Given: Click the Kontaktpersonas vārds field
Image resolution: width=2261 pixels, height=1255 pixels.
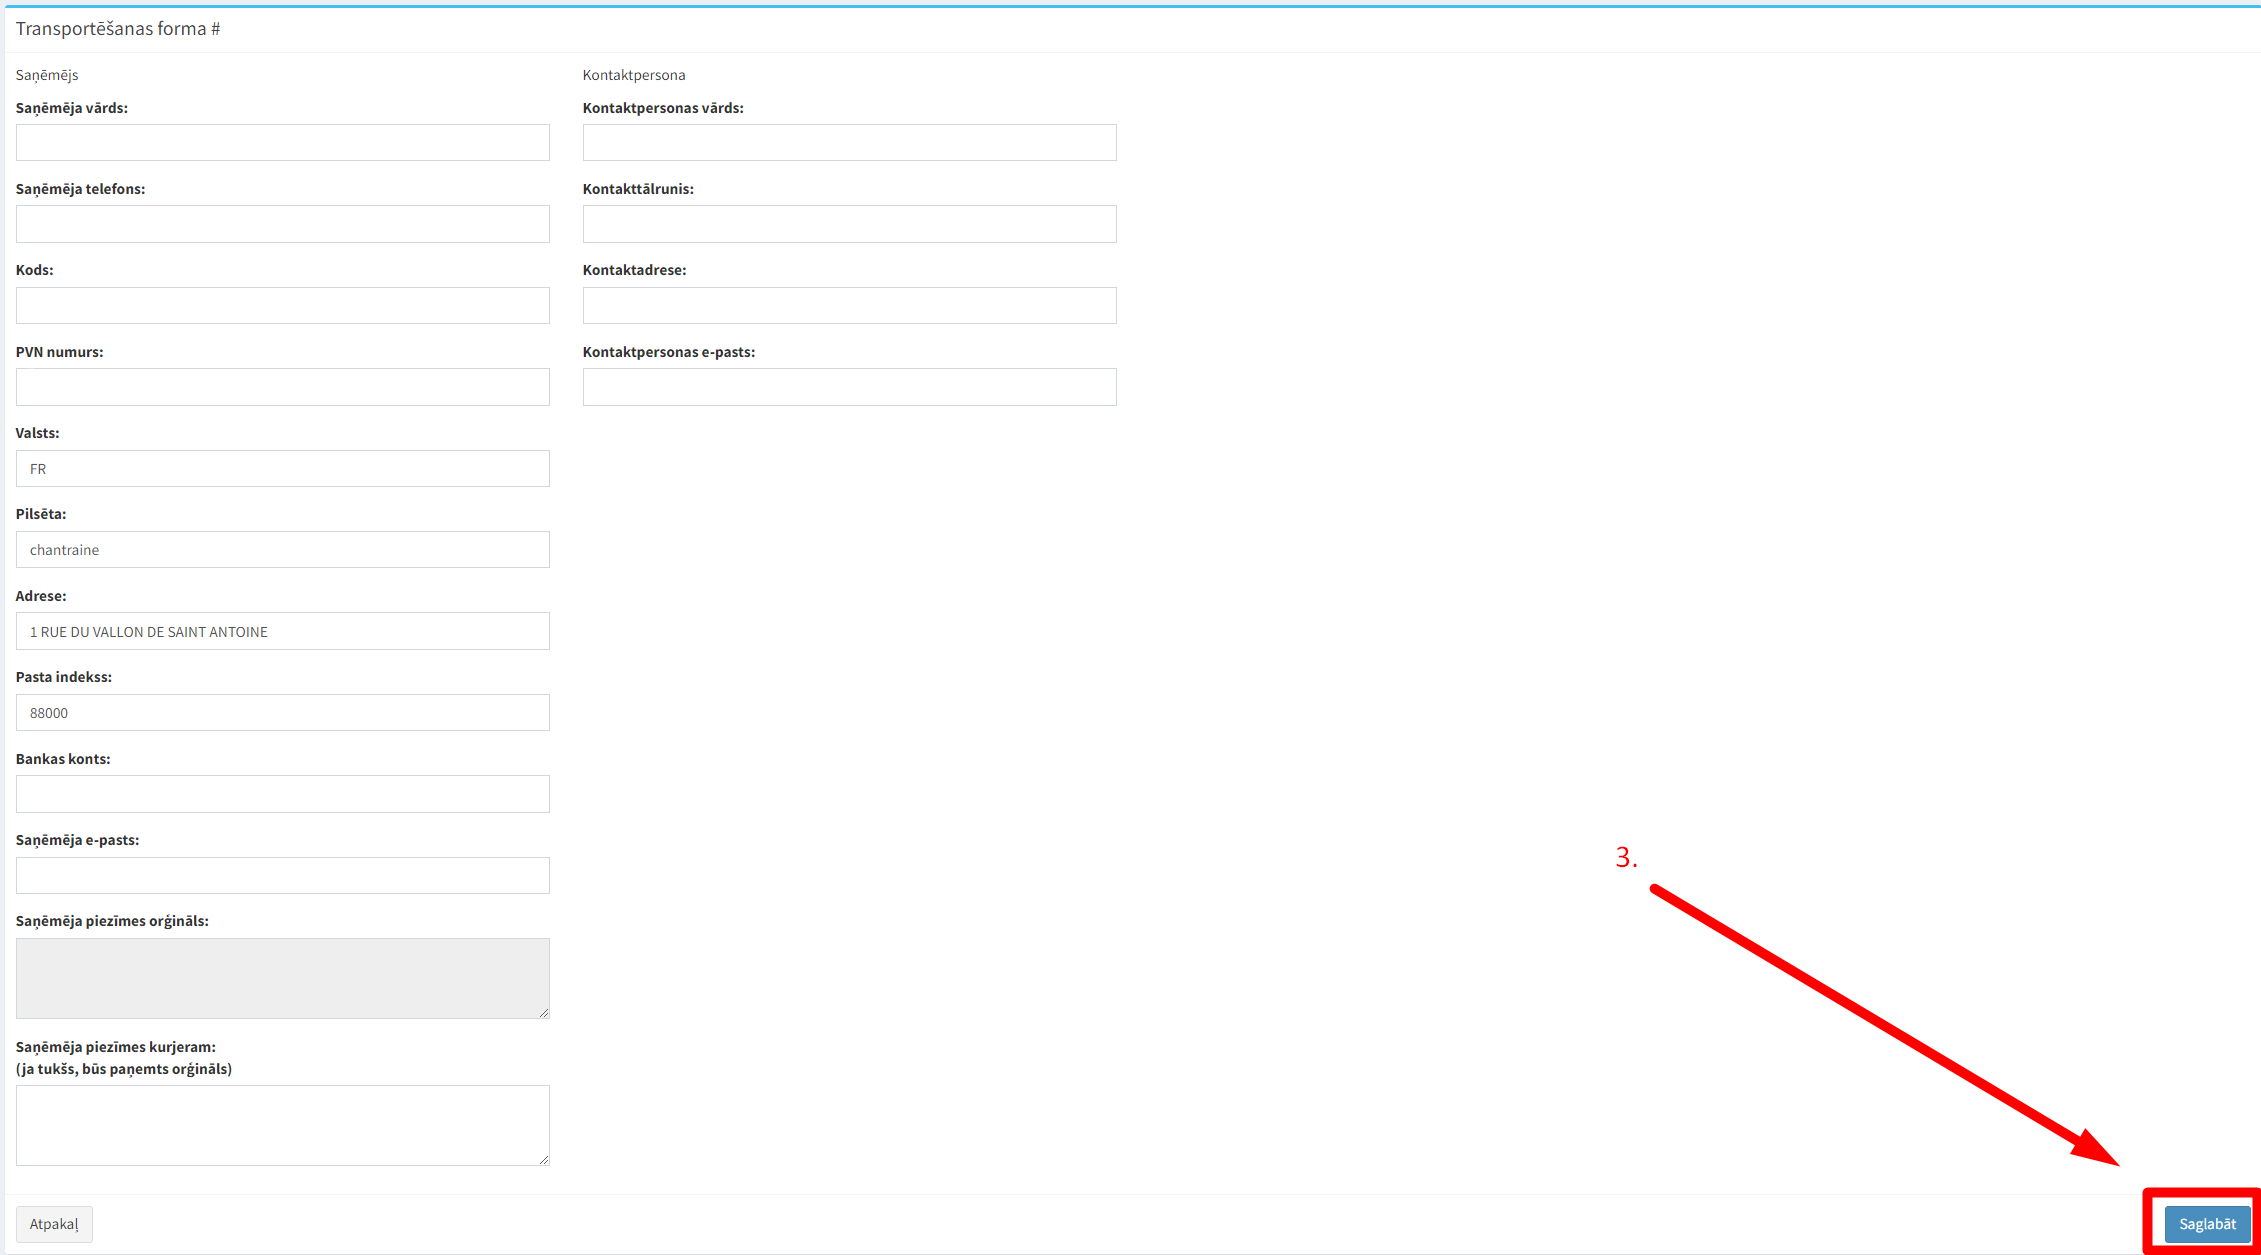Looking at the screenshot, I should click(849, 142).
